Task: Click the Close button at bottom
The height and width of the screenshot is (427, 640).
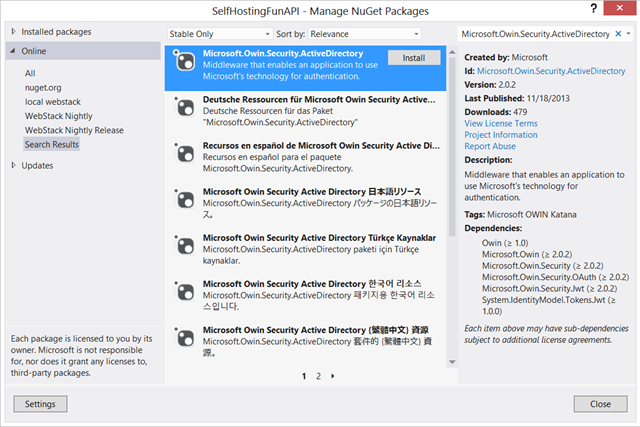Action: click(x=600, y=404)
